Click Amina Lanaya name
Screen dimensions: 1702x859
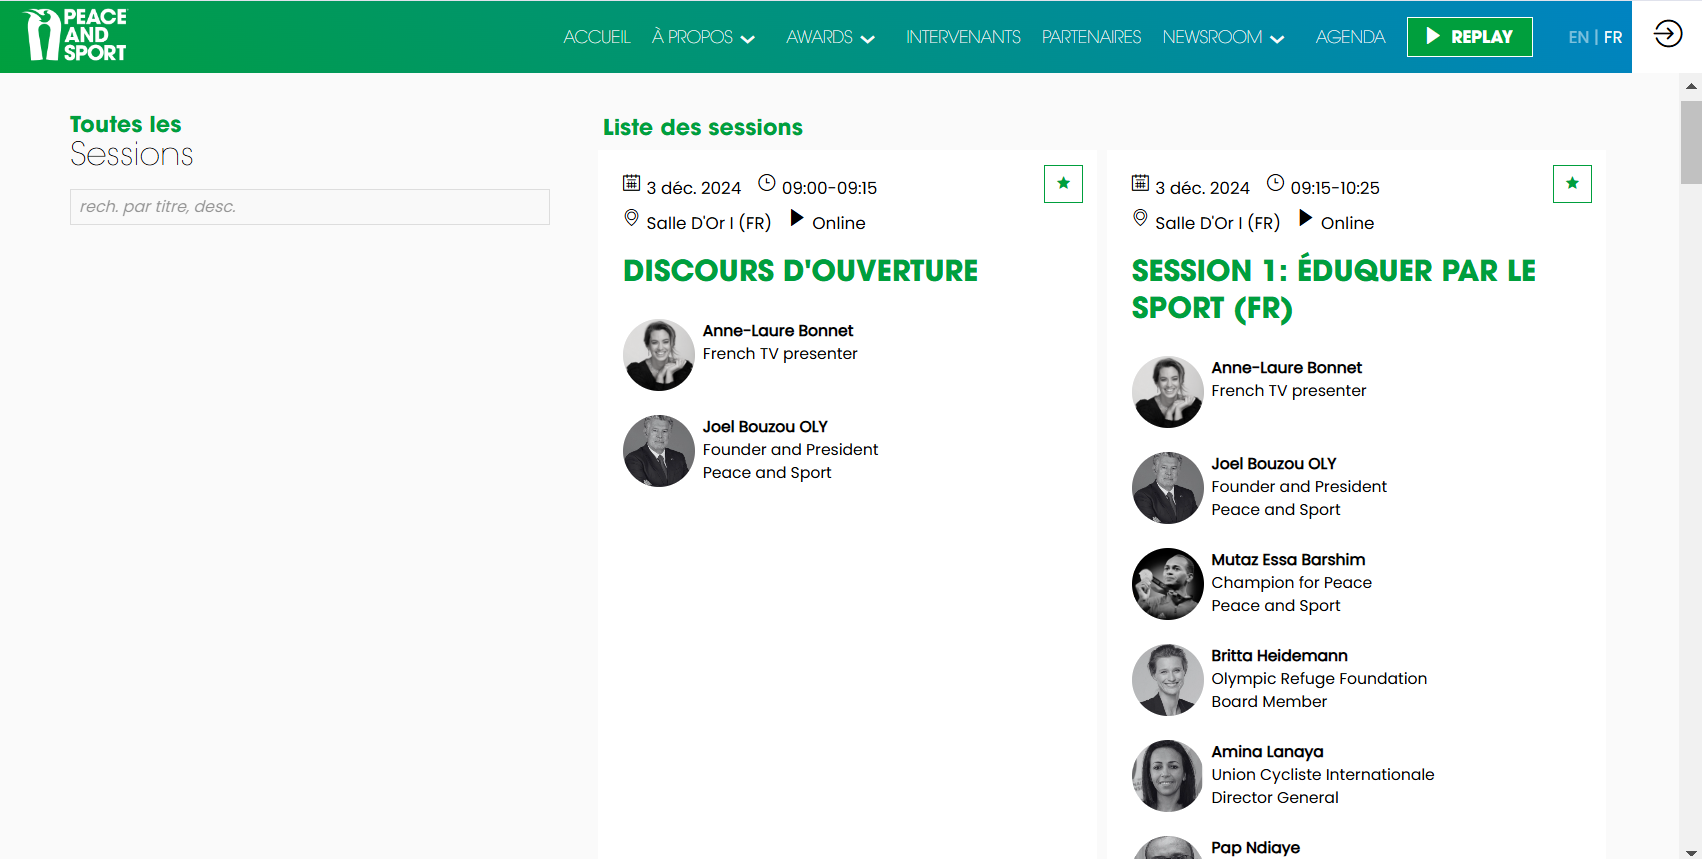point(1267,752)
